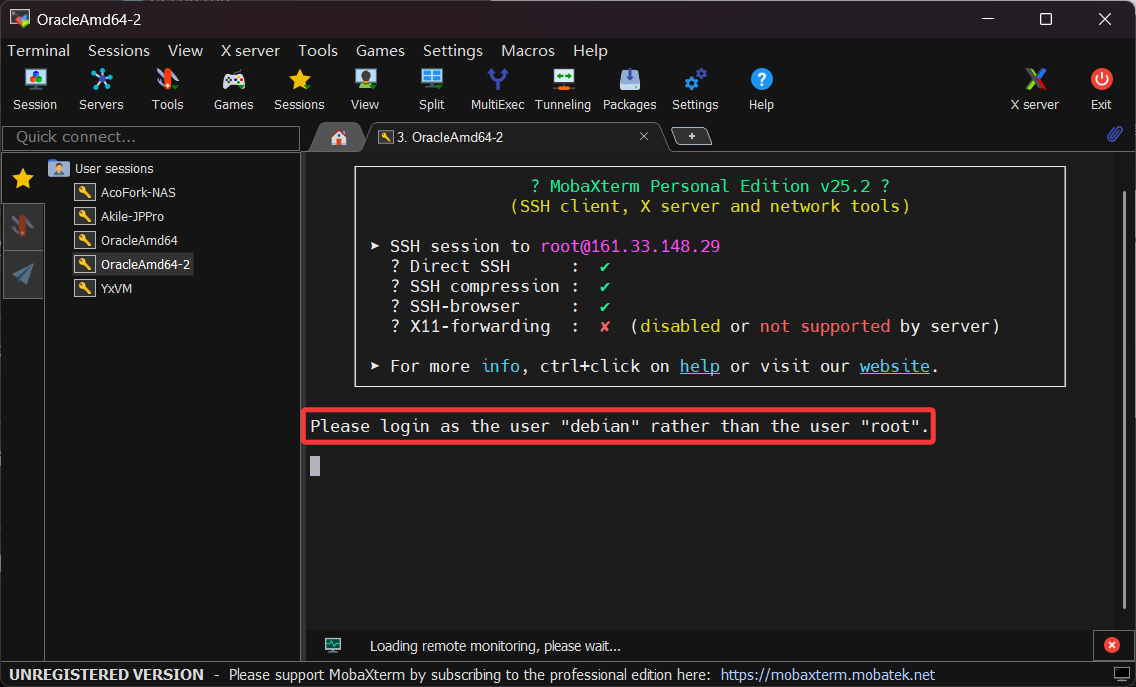Close the OracleAmd64-2 terminal tab

(644, 137)
